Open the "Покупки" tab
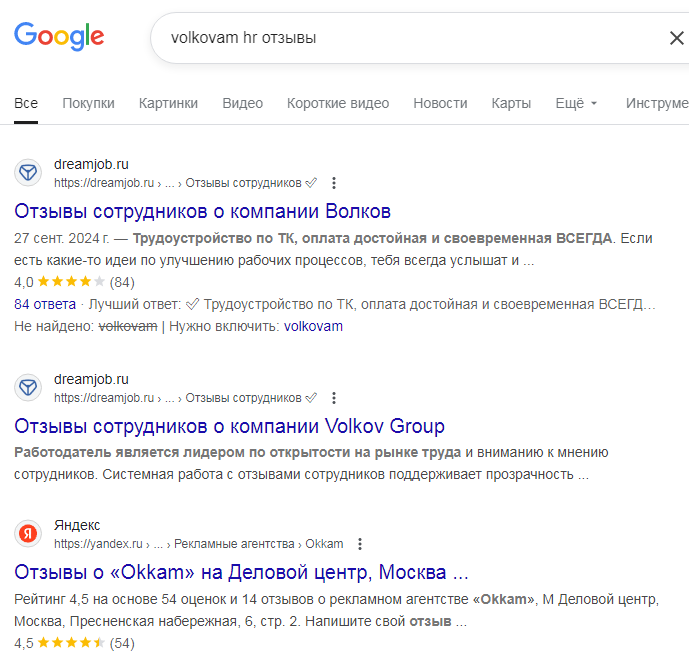 click(88, 103)
